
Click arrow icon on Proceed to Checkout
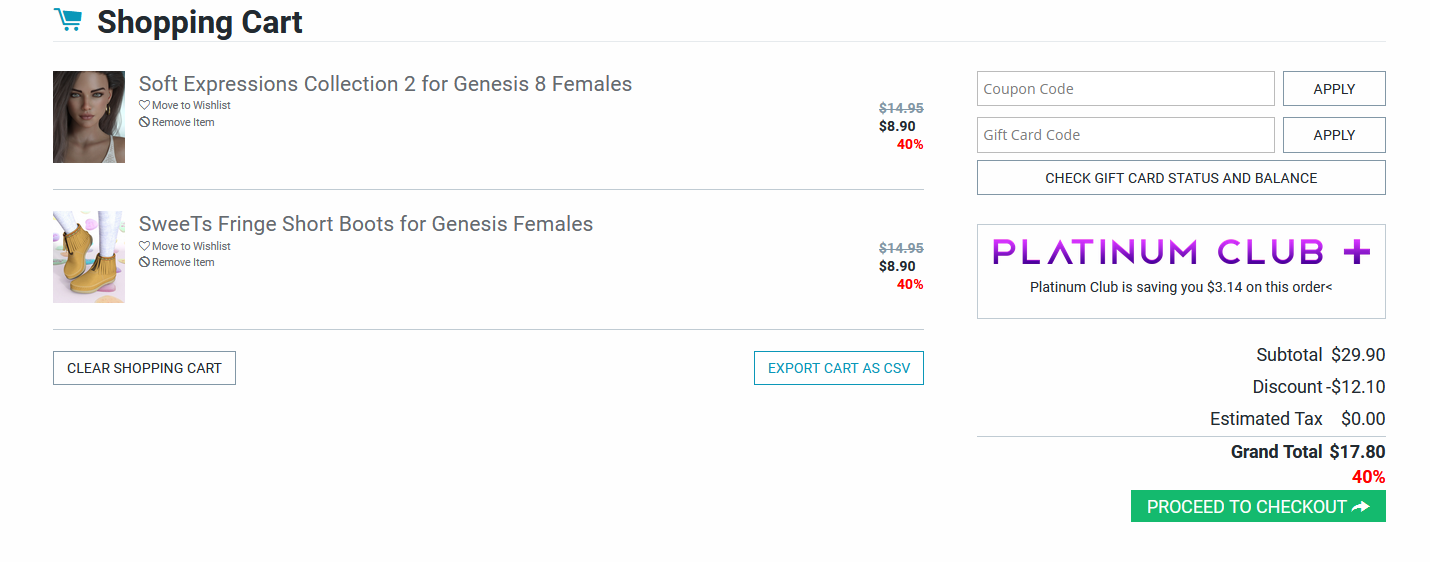pyautogui.click(x=1360, y=507)
